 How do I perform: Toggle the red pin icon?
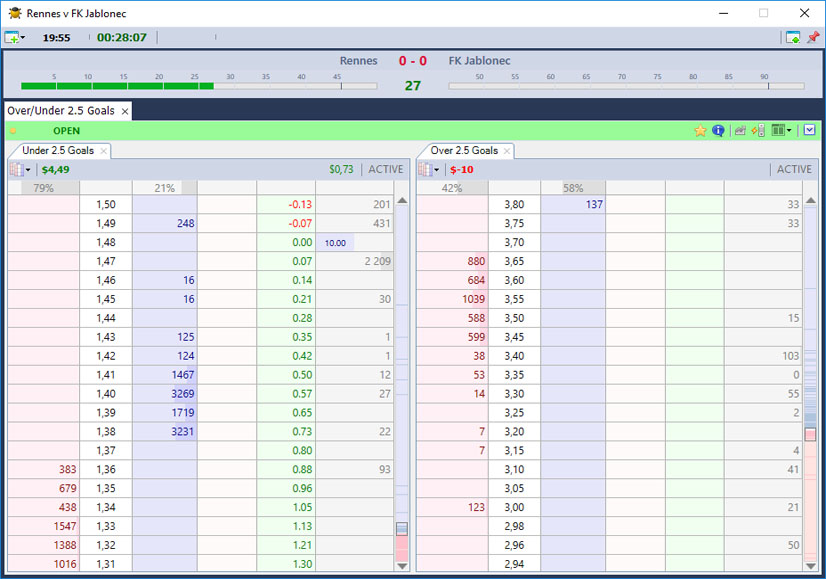pos(813,37)
